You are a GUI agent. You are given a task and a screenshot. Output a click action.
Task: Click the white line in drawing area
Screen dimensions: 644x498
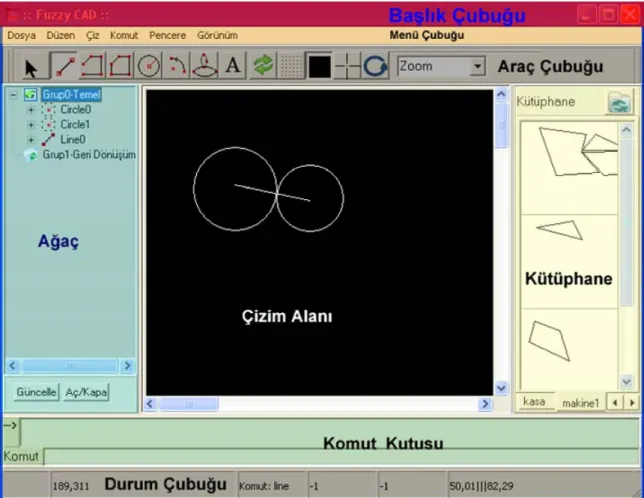tap(271, 193)
